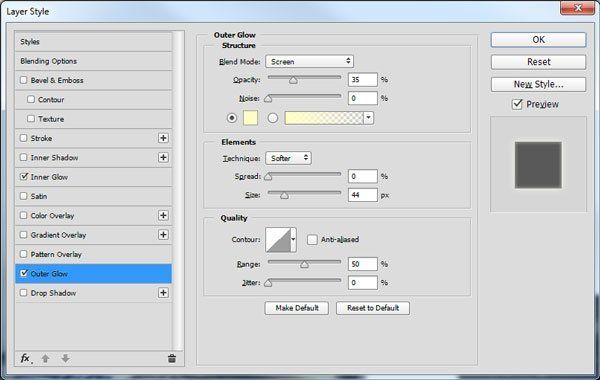Enable the Color Overlay checkbox
Screen dimensions: 600x380
(24, 215)
